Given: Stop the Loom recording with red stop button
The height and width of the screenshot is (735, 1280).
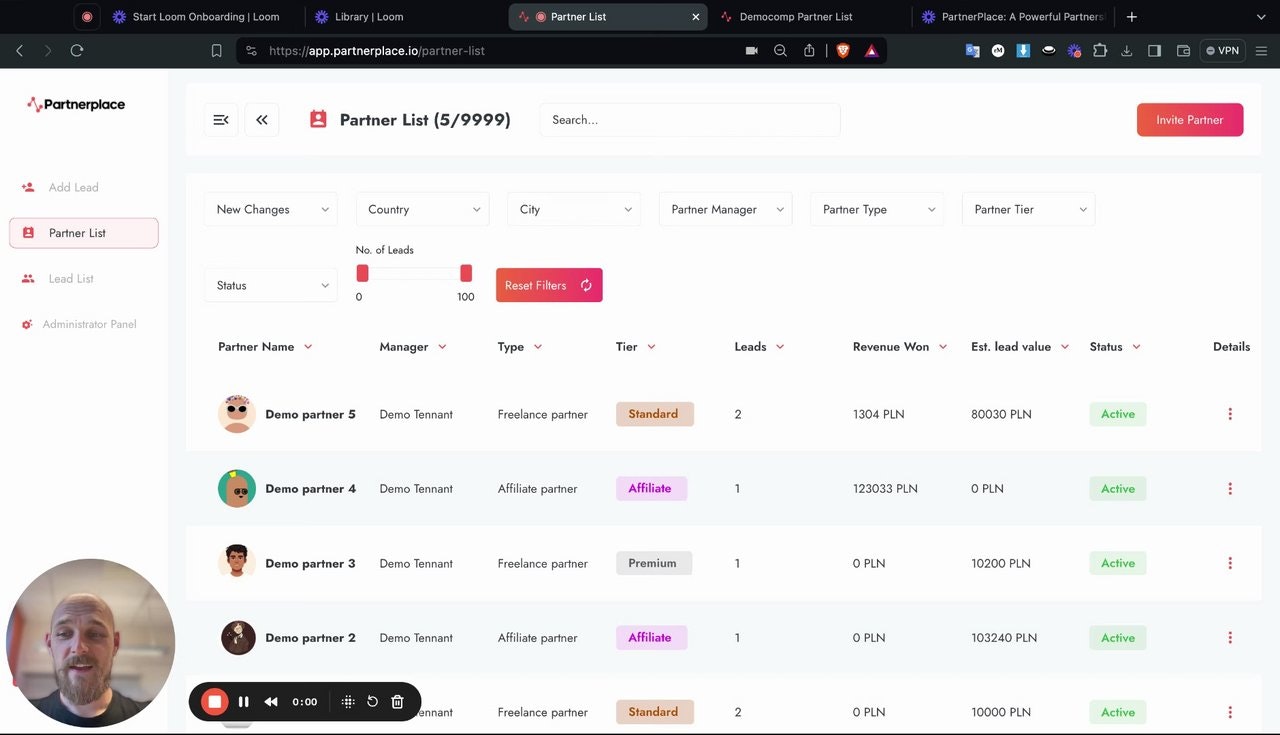Looking at the screenshot, I should coord(214,701).
